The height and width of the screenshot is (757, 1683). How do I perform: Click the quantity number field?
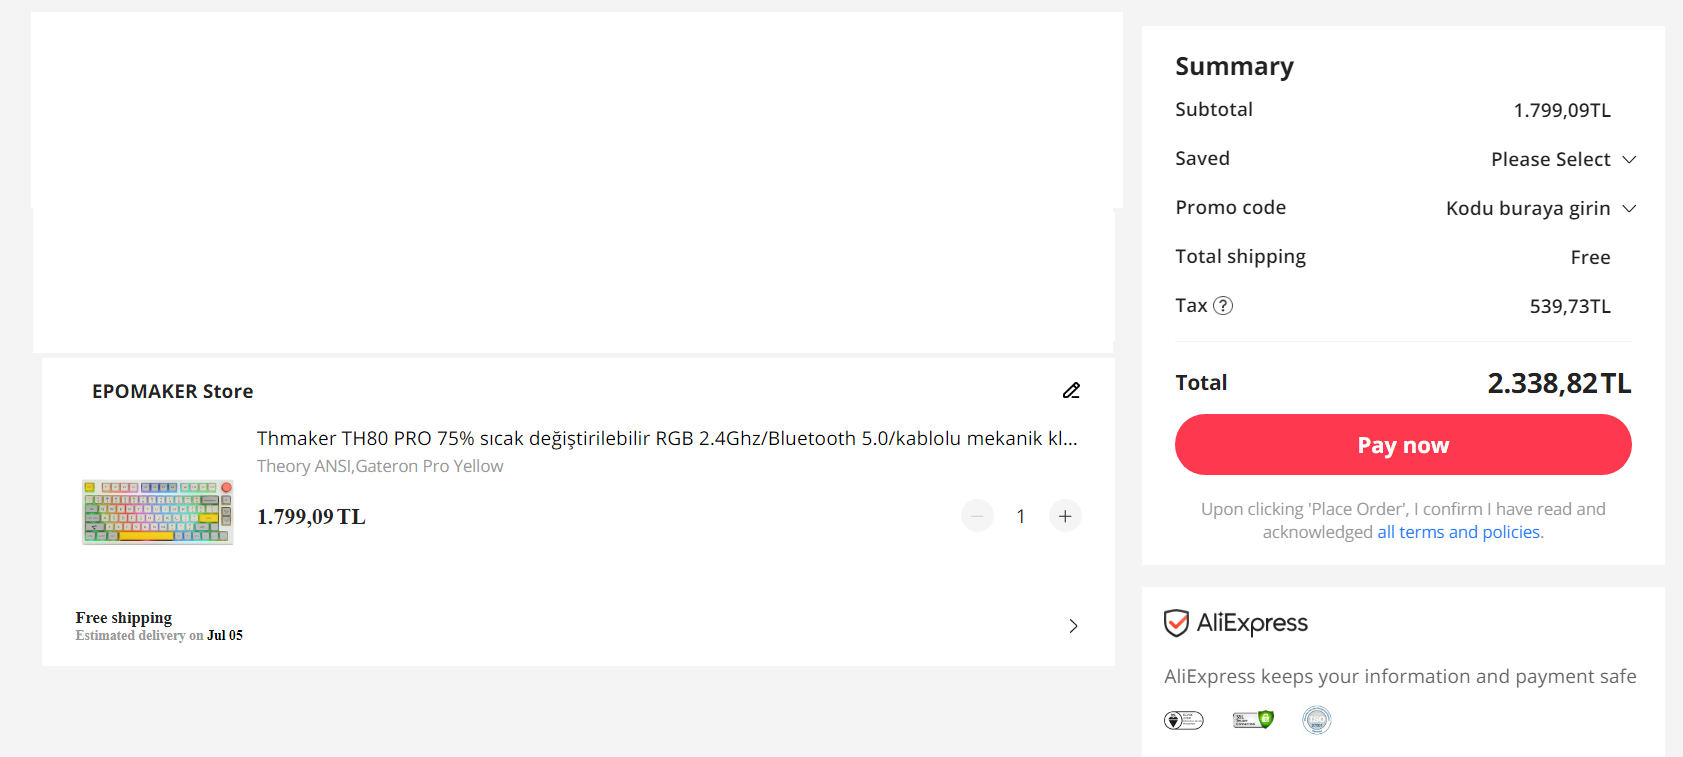1021,516
